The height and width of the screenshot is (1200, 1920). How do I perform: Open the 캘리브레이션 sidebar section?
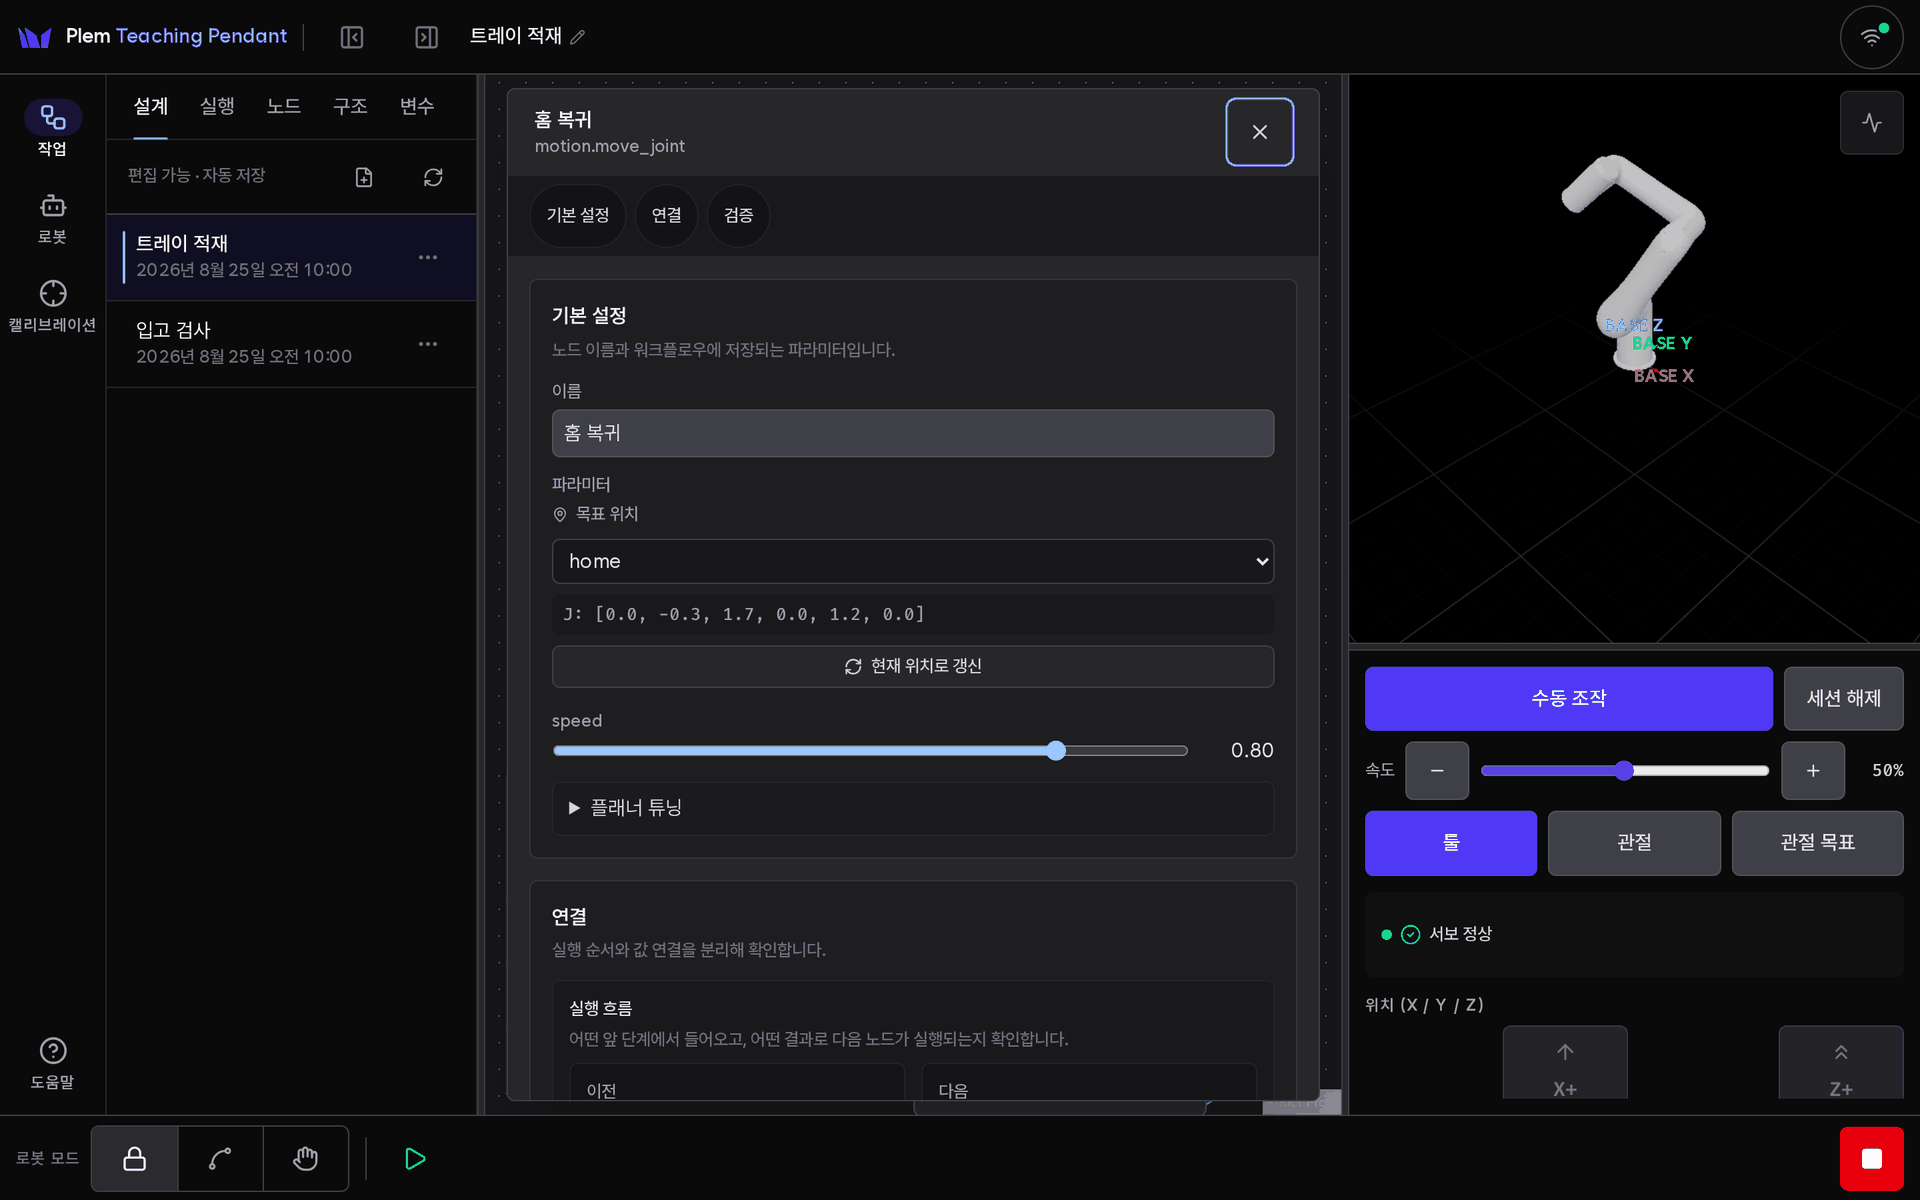[52, 306]
